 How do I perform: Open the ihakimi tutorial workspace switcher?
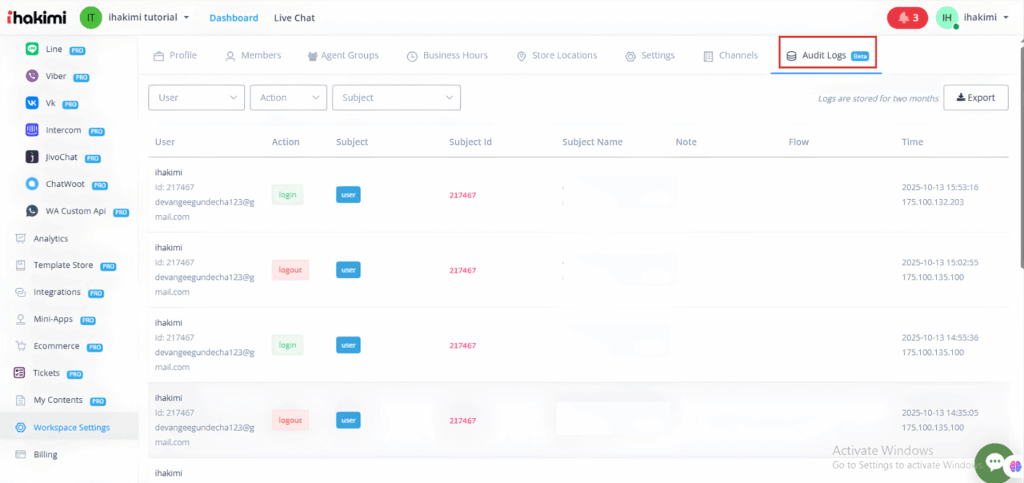click(135, 18)
